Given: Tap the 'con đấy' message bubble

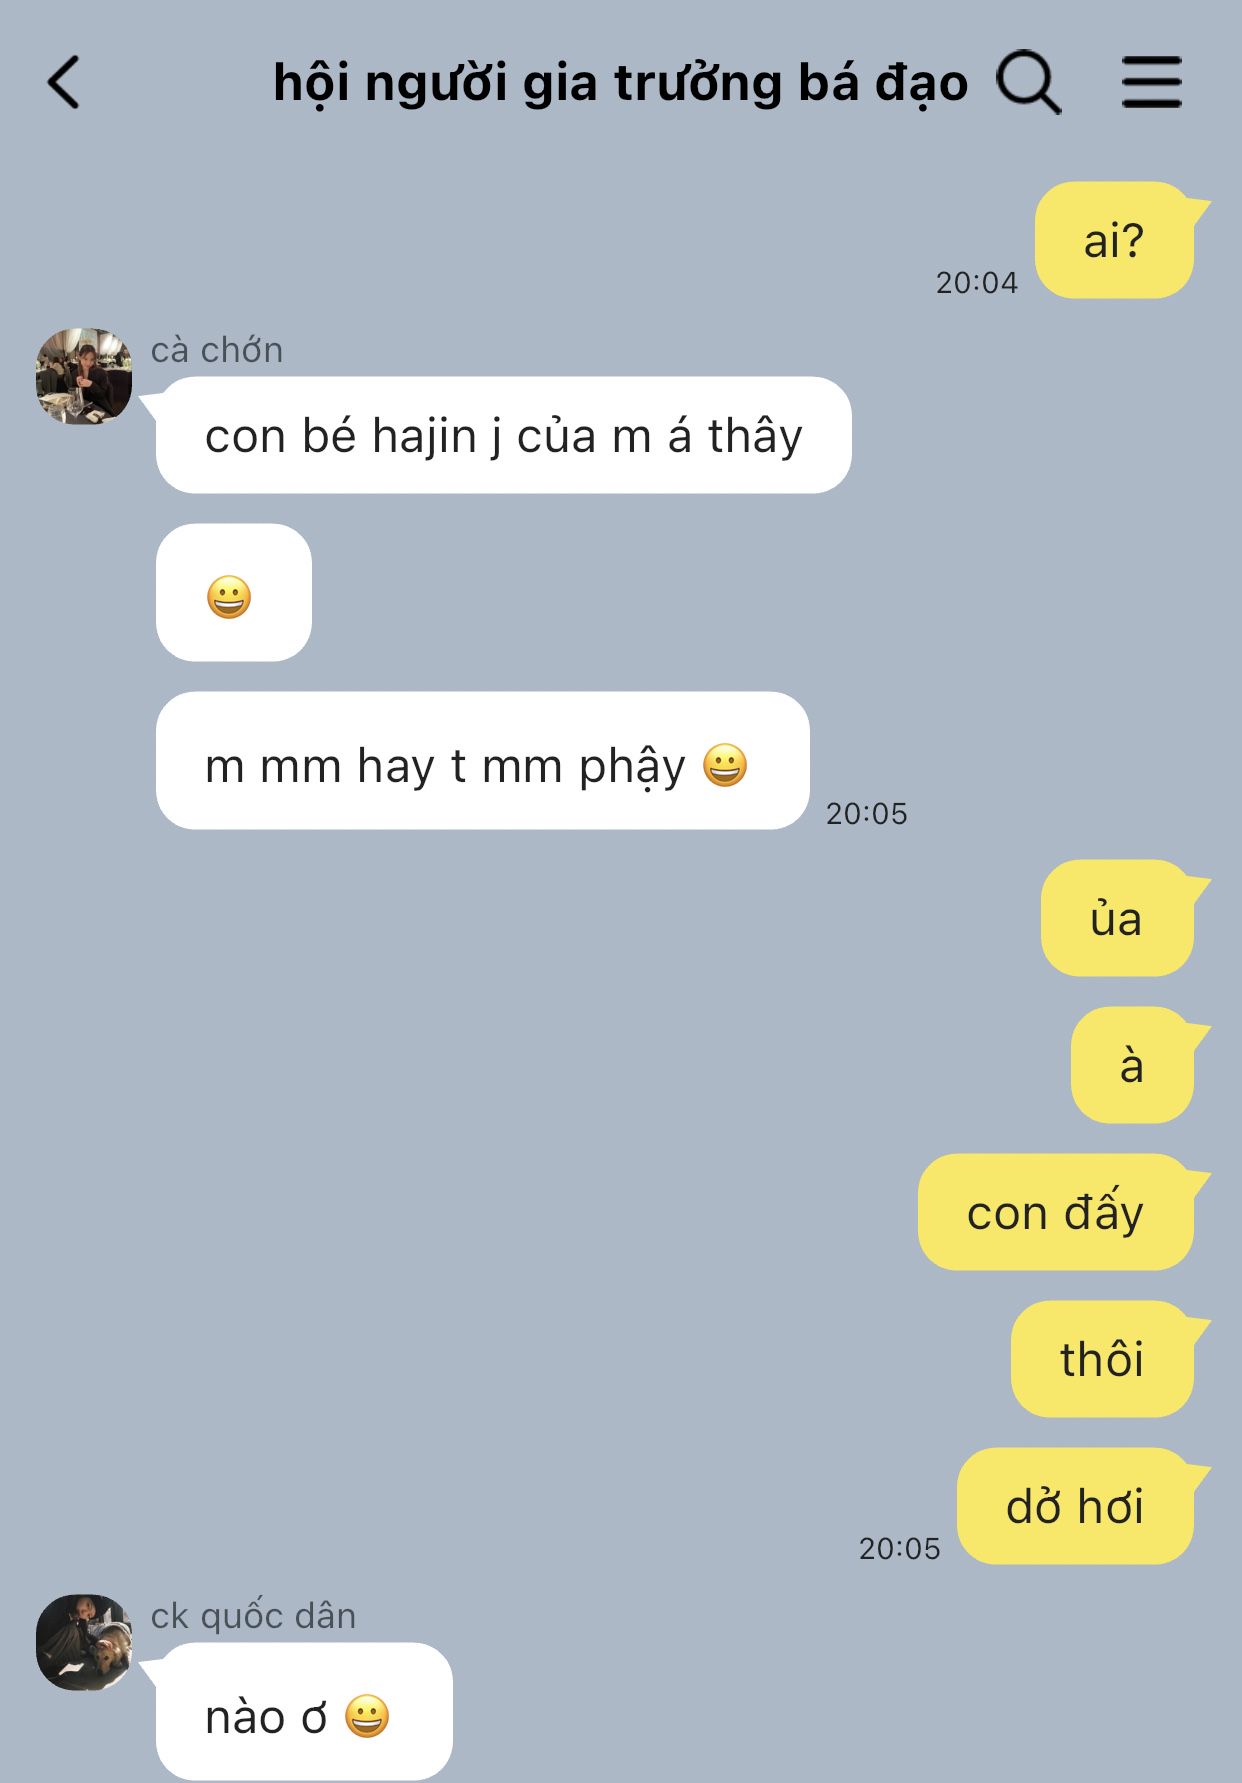Looking at the screenshot, I should (x=1058, y=1212).
